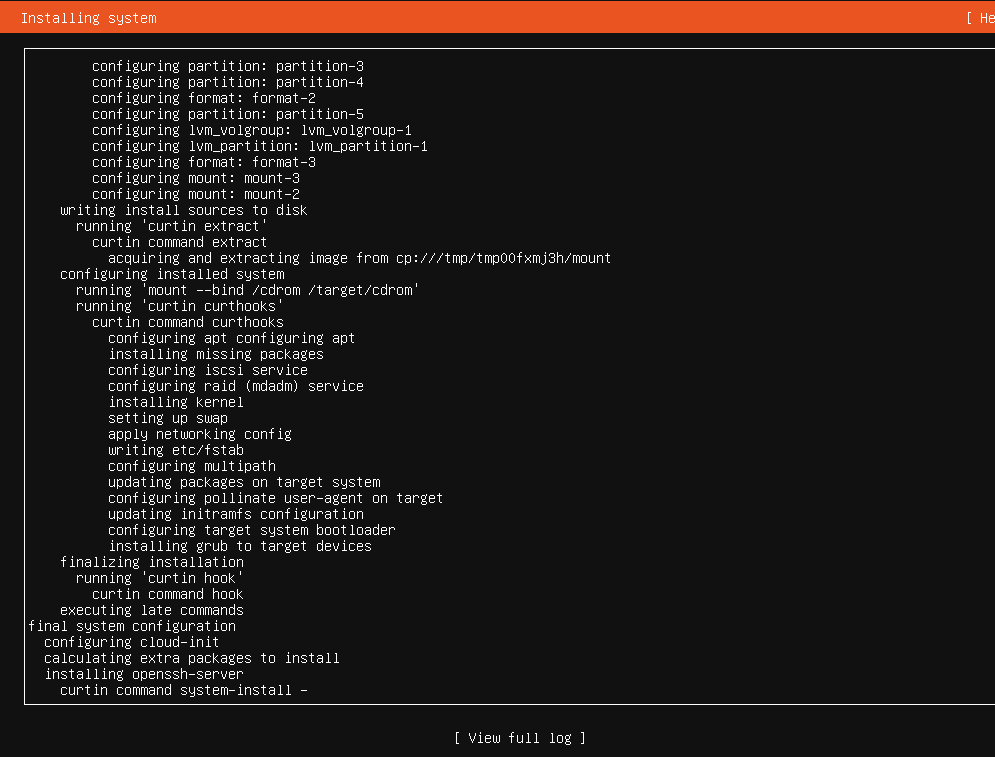Click the 'writing etc/fstab' log line
The width and height of the screenshot is (995, 757).
click(x=175, y=450)
